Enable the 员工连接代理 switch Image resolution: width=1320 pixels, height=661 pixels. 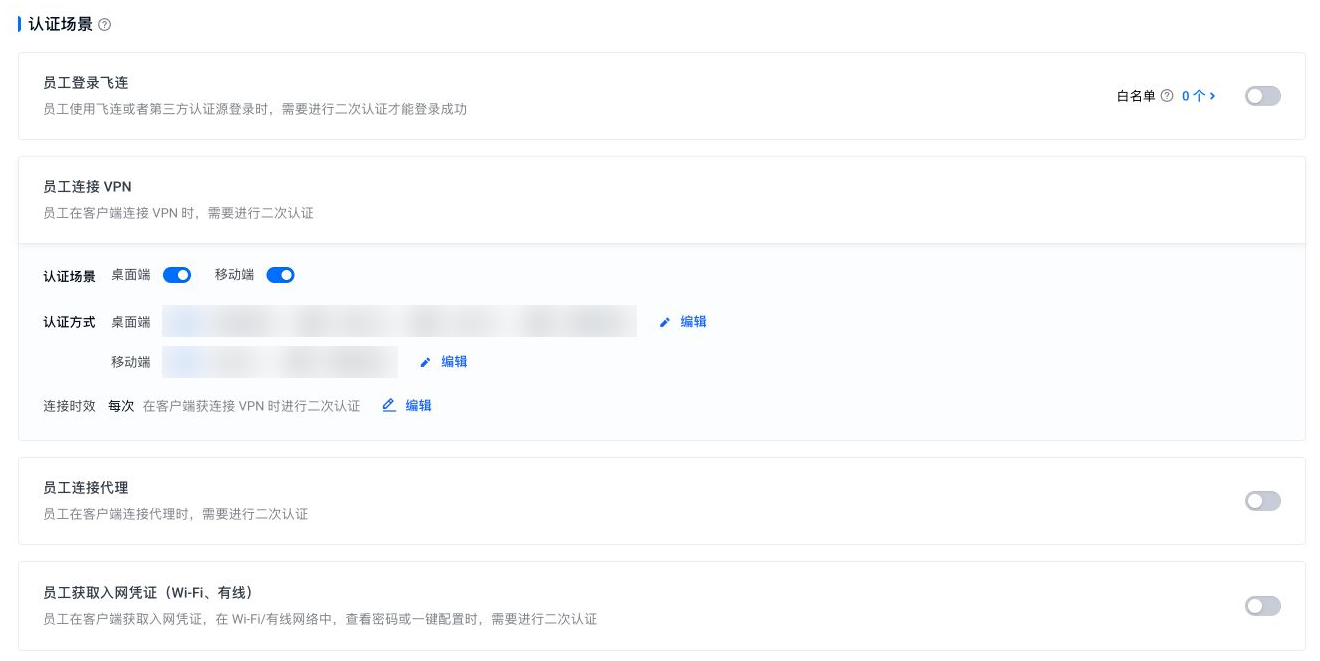(1262, 501)
